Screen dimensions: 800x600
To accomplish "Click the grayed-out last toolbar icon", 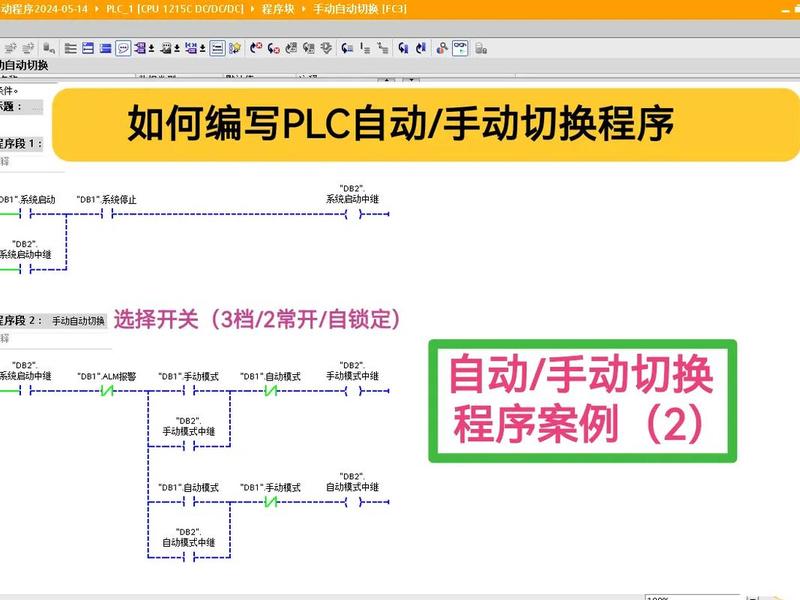I will pyautogui.click(x=481, y=48).
